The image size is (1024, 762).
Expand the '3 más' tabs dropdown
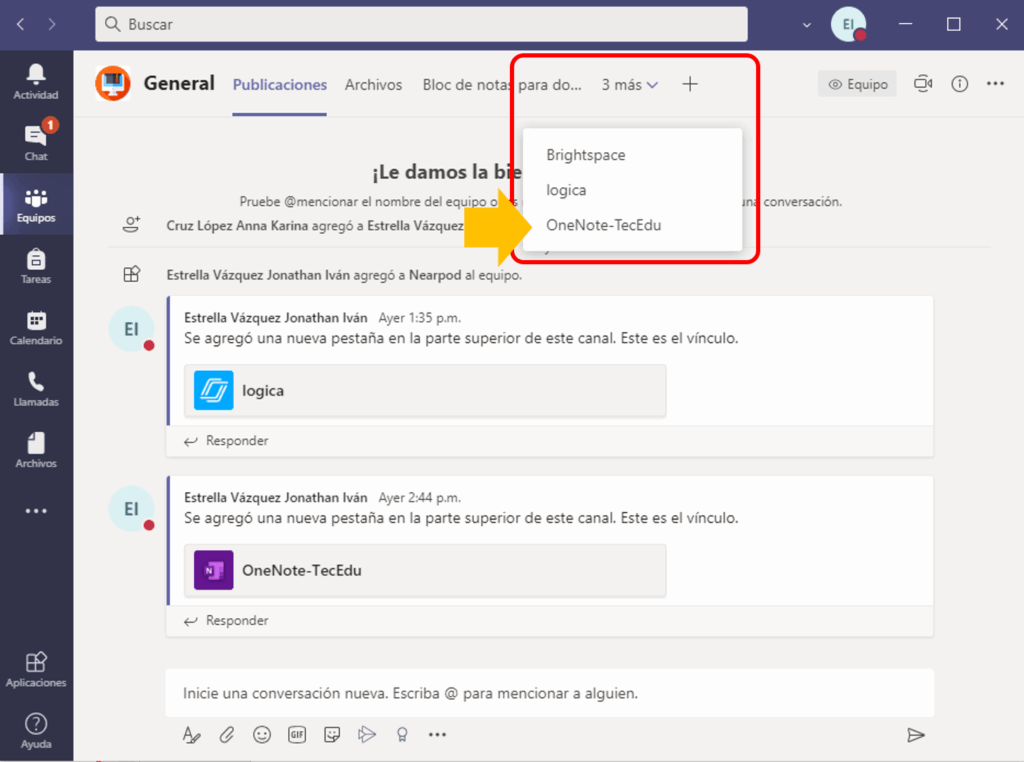pyautogui.click(x=629, y=85)
